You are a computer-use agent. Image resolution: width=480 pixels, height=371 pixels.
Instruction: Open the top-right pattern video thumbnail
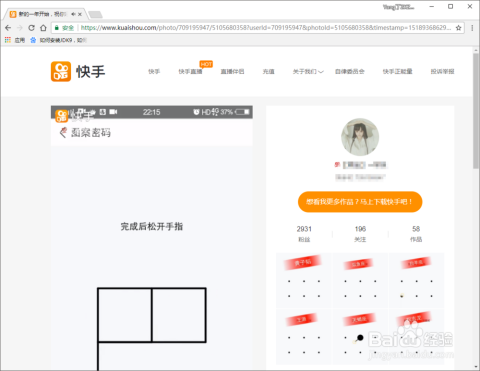(416, 281)
